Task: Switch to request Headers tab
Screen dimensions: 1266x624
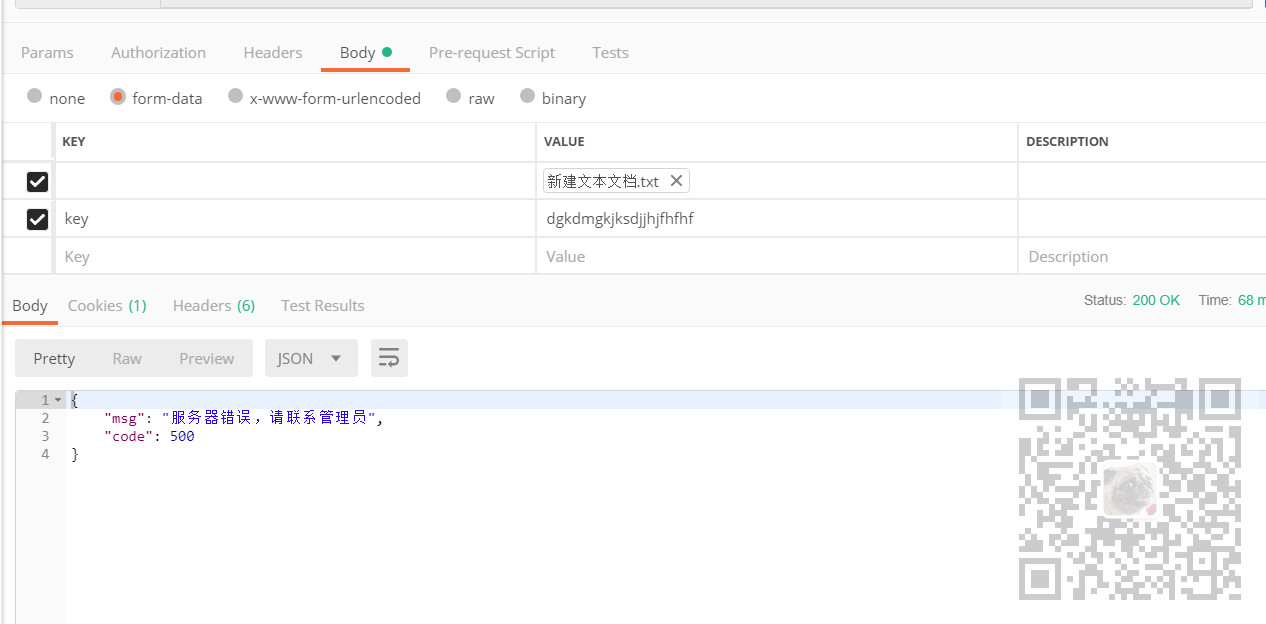Action: click(x=273, y=52)
